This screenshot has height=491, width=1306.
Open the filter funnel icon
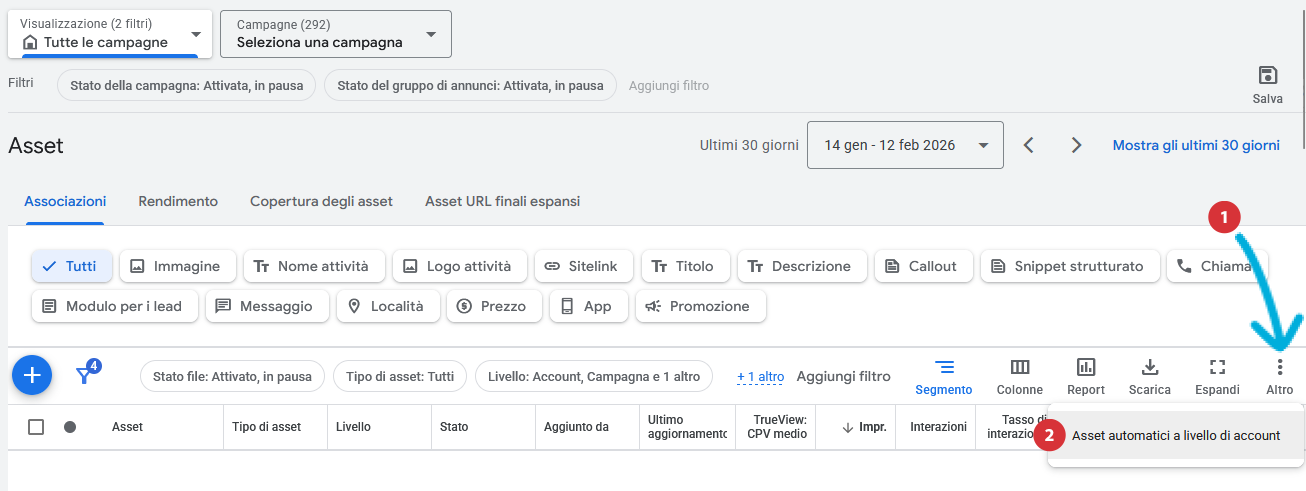point(86,375)
